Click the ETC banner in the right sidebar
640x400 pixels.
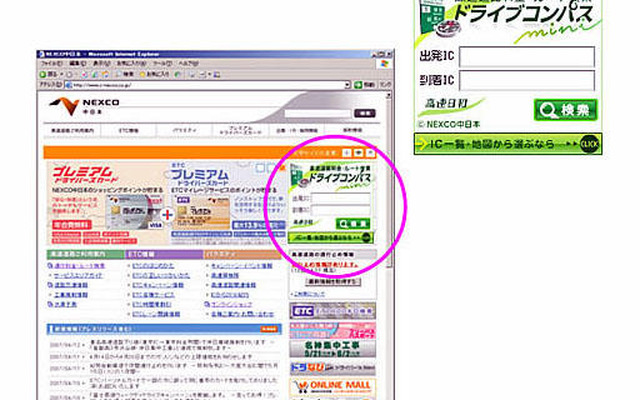point(333,311)
